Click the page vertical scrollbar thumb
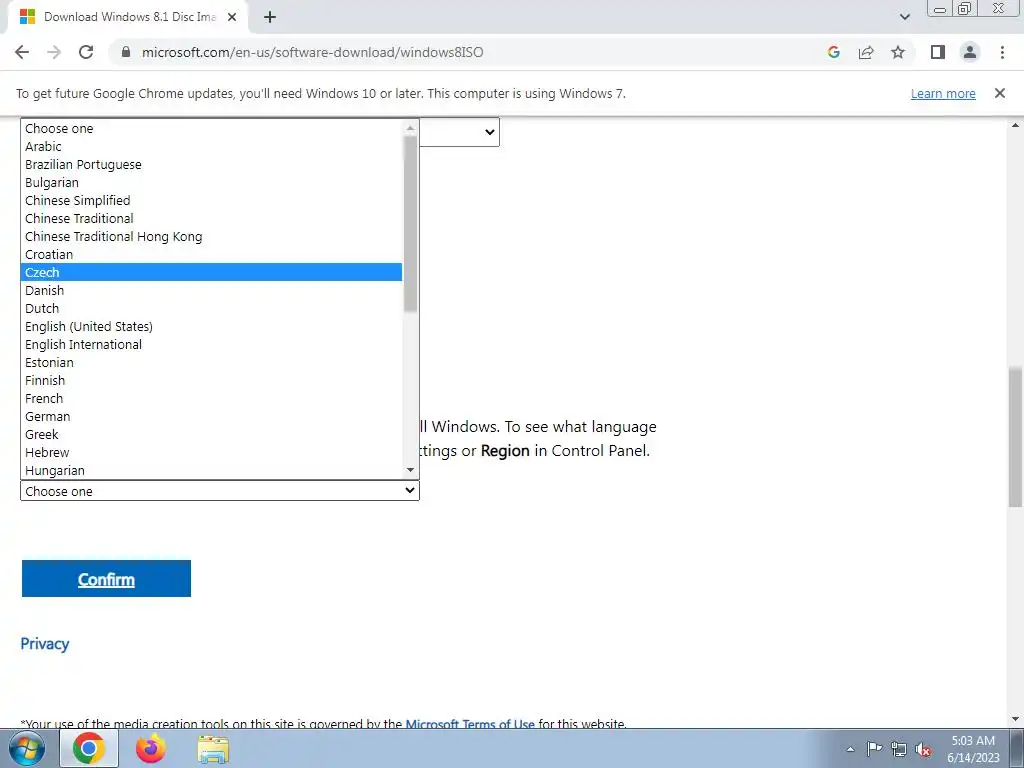The image size is (1024, 768). [x=1015, y=437]
